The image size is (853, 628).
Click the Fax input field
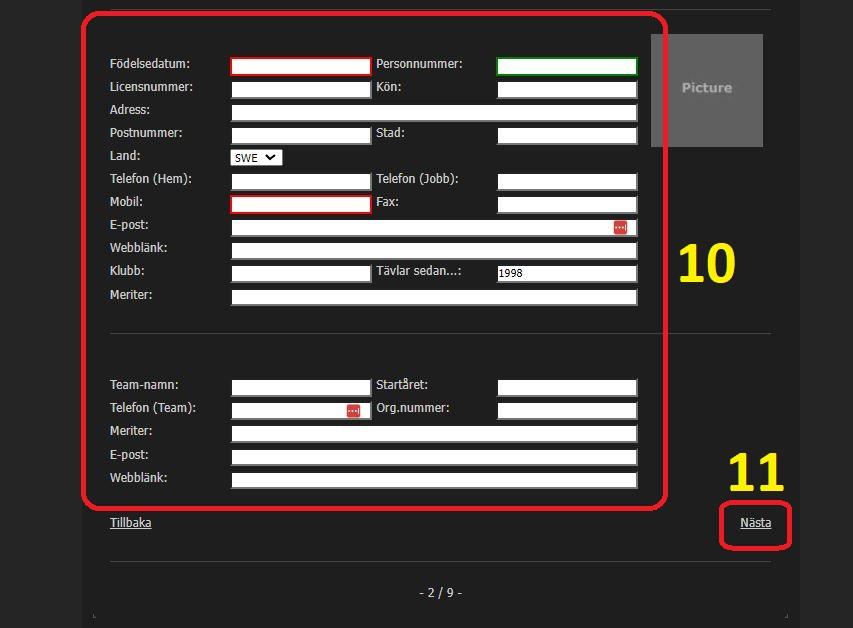click(x=566, y=205)
